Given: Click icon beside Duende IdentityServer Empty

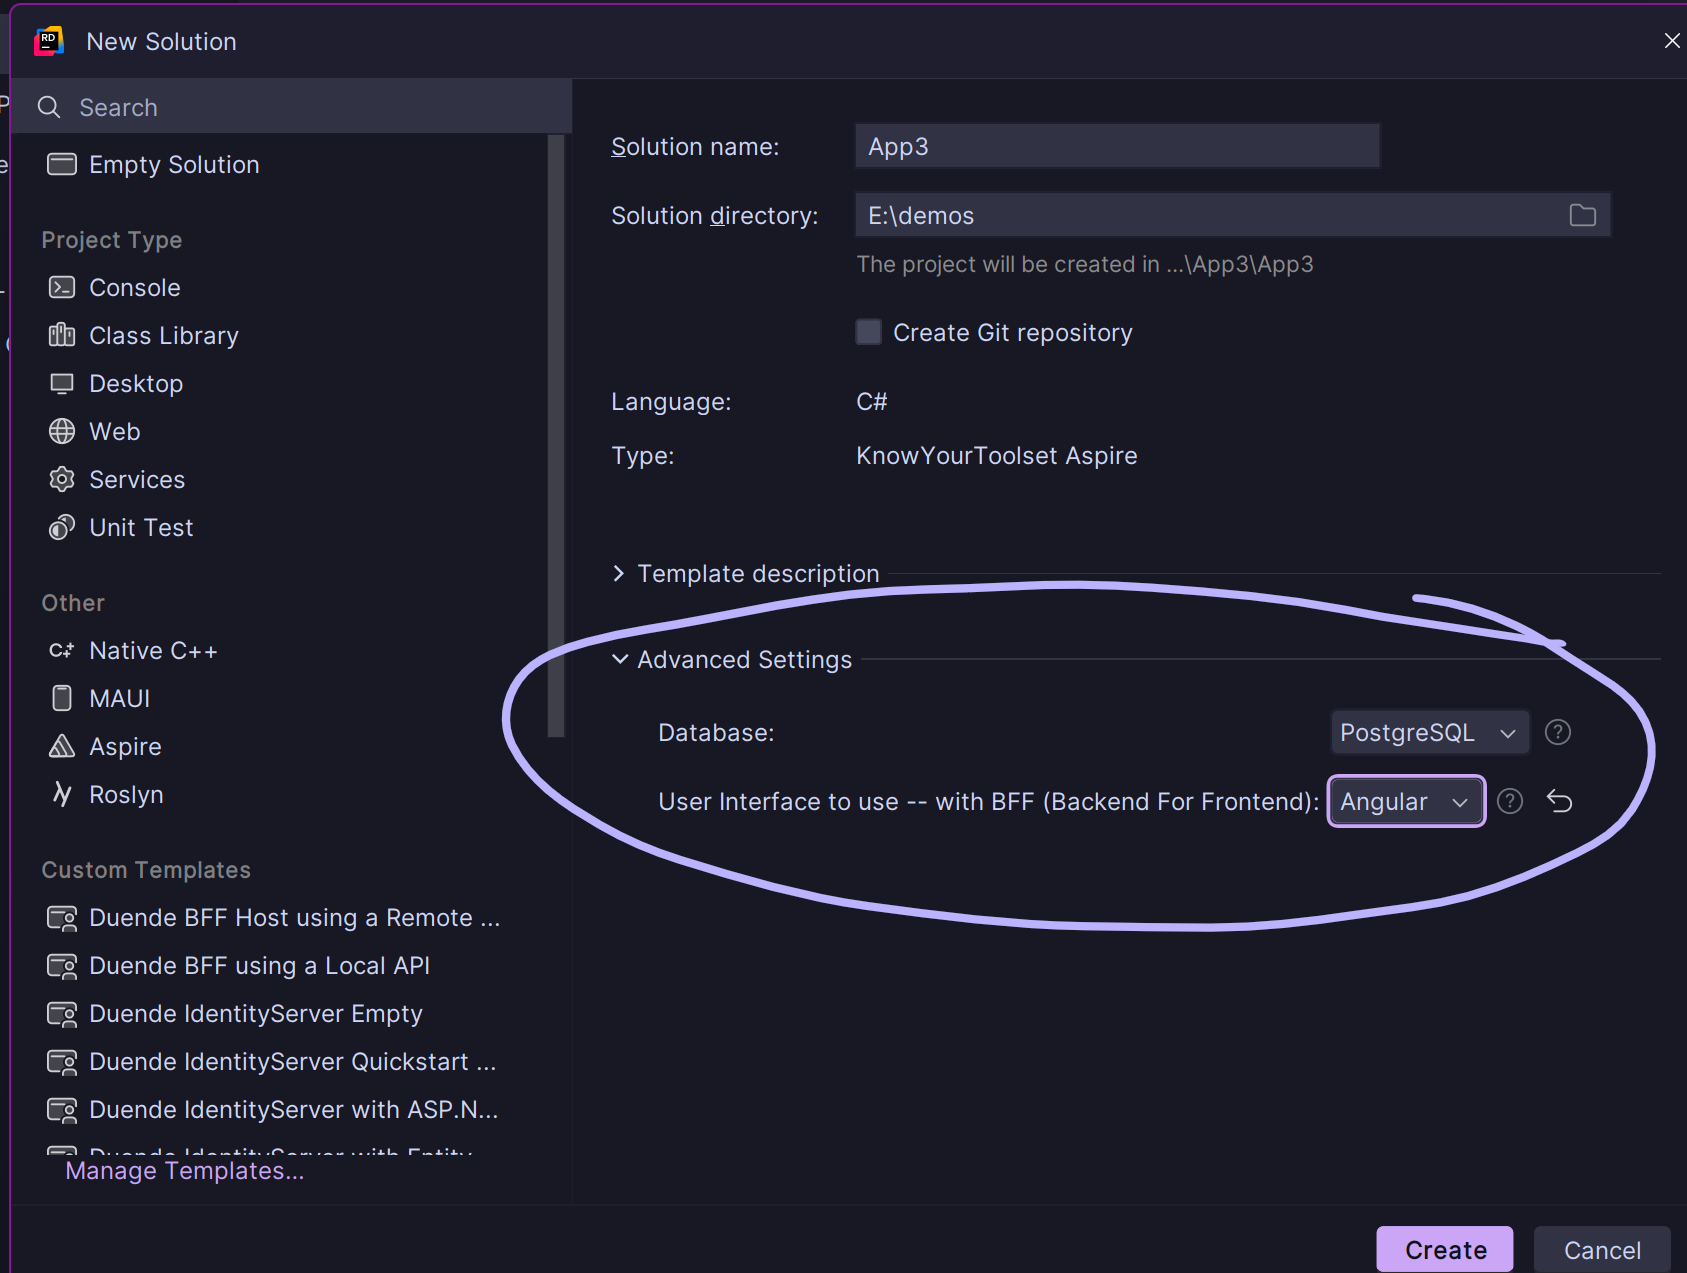Looking at the screenshot, I should coord(62,1014).
